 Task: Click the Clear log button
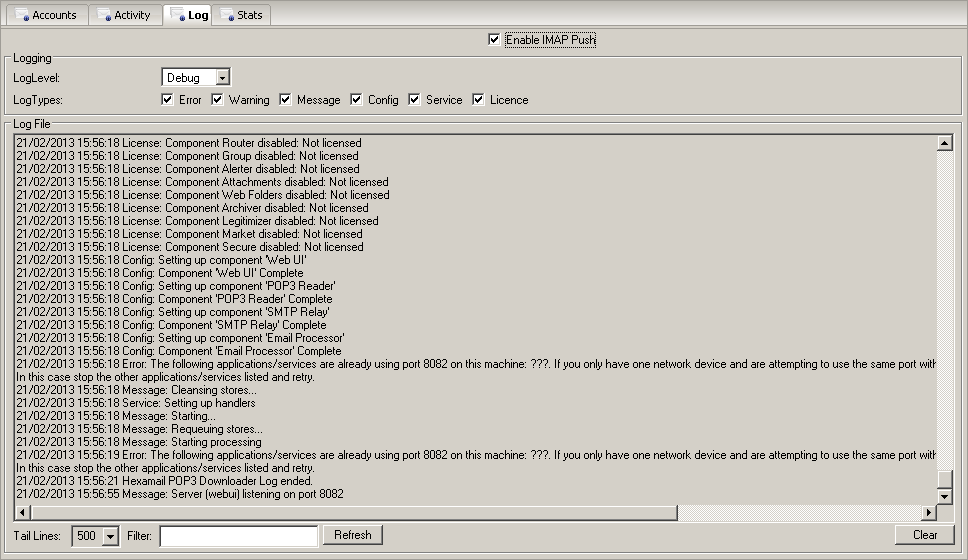pos(925,535)
